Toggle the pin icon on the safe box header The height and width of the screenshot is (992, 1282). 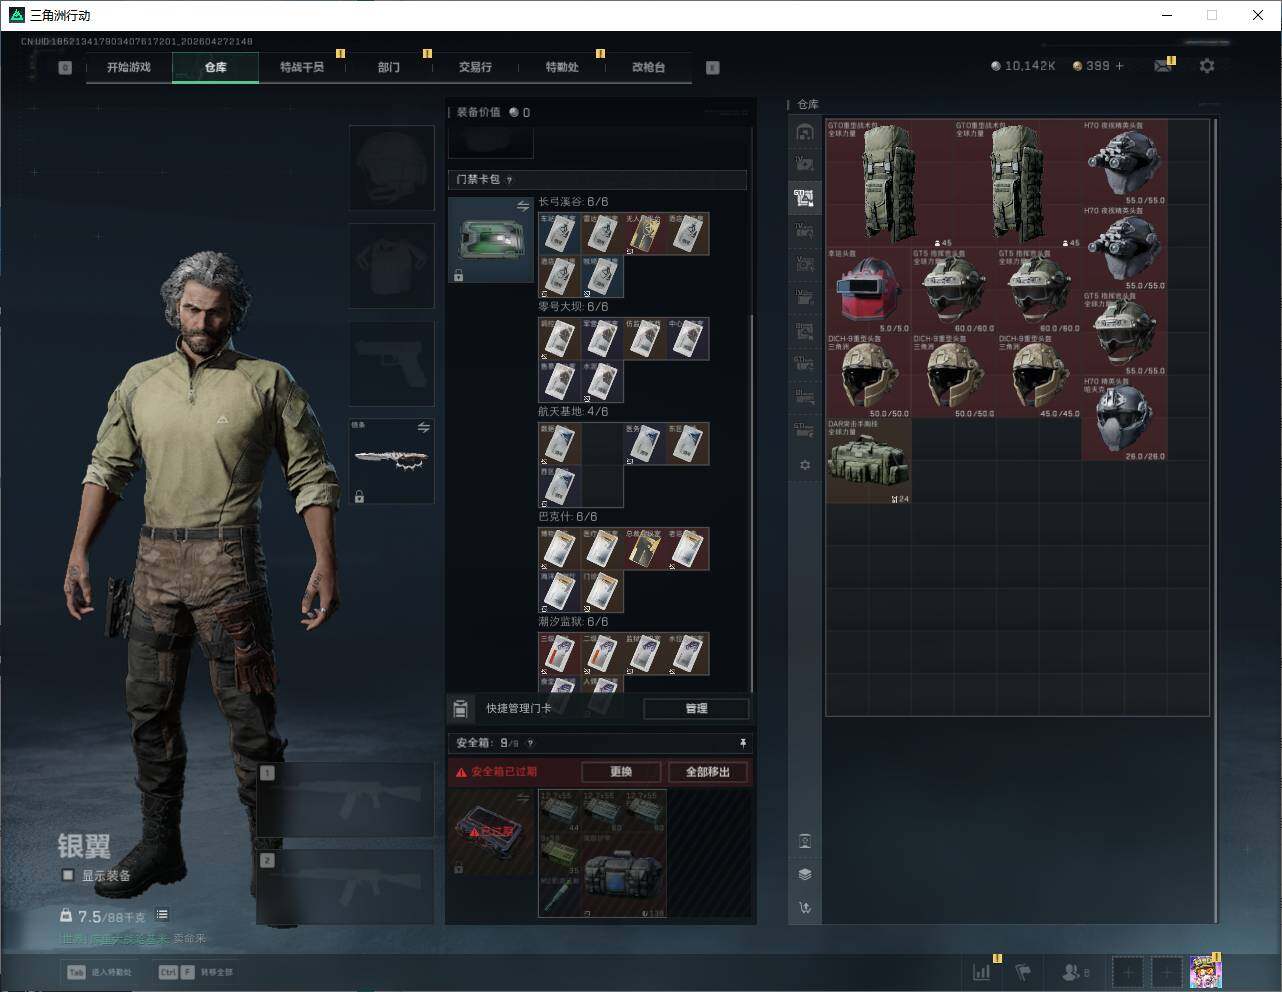click(742, 743)
